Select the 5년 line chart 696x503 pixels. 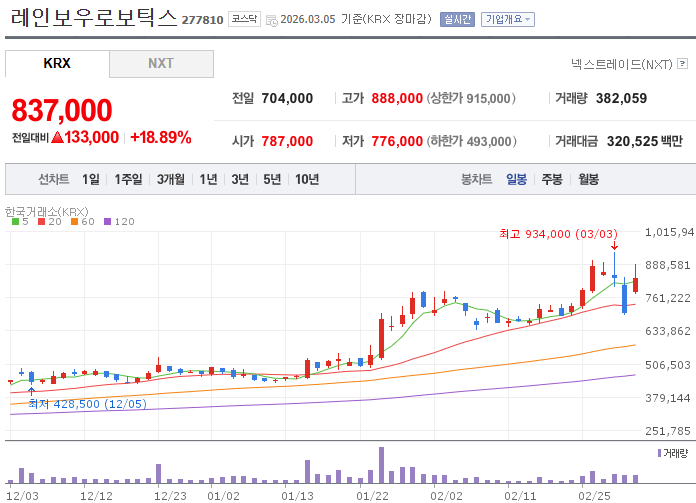click(x=272, y=179)
